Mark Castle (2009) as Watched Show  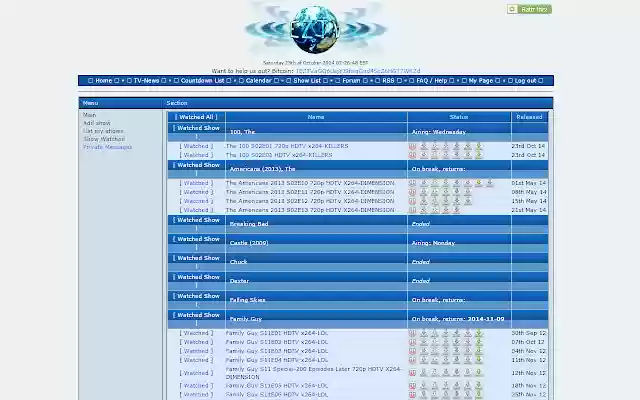coord(196,243)
